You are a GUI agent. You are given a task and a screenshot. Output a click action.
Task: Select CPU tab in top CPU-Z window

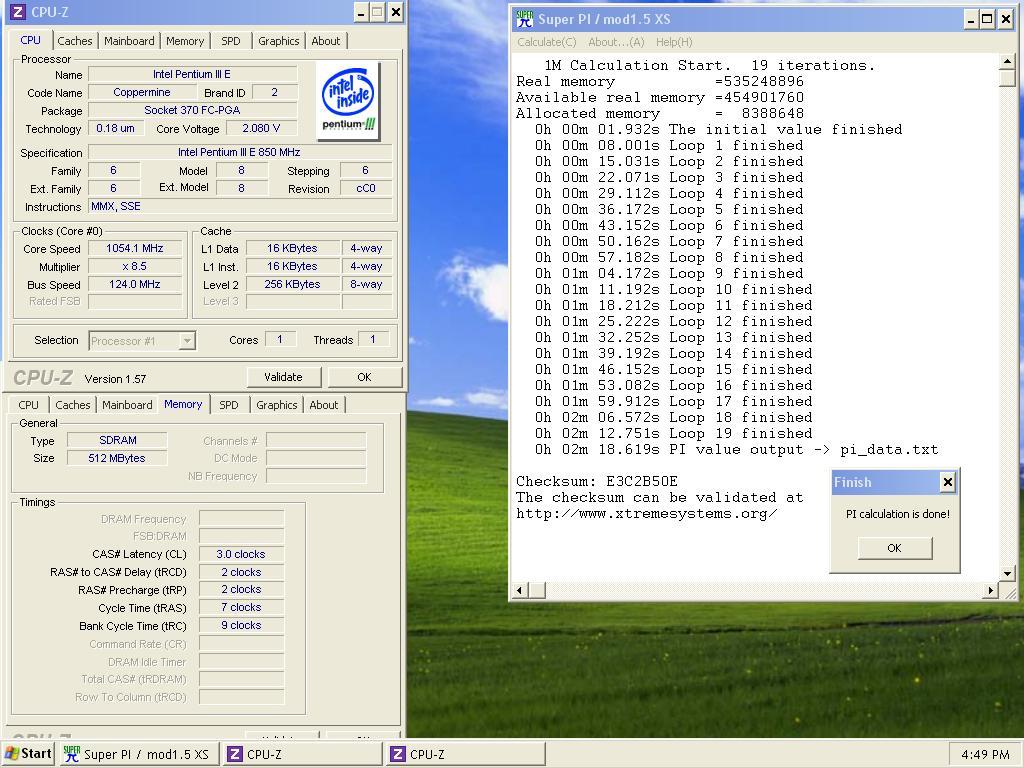(x=30, y=40)
